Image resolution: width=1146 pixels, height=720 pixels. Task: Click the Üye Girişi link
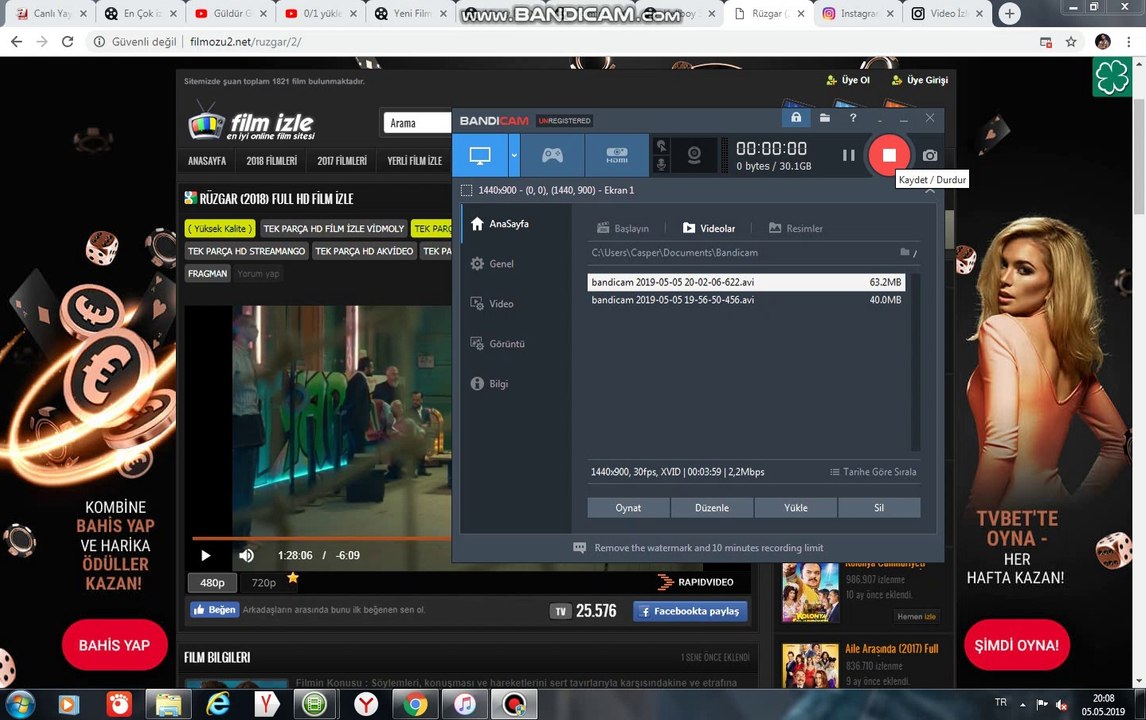coord(920,80)
